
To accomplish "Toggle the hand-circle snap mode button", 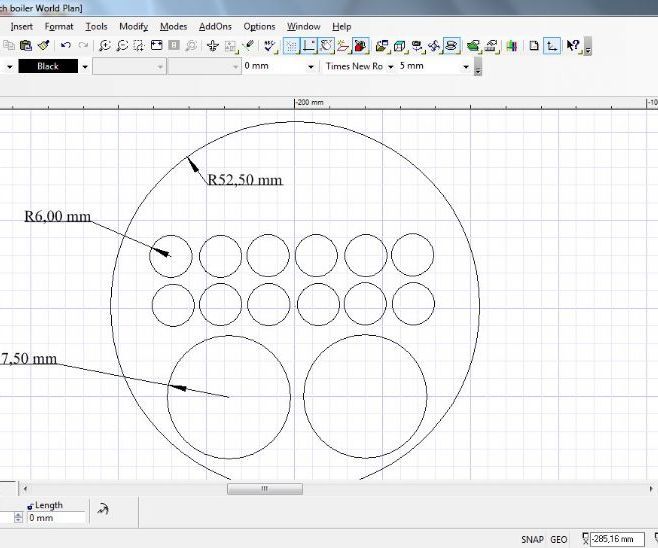I will point(326,46).
